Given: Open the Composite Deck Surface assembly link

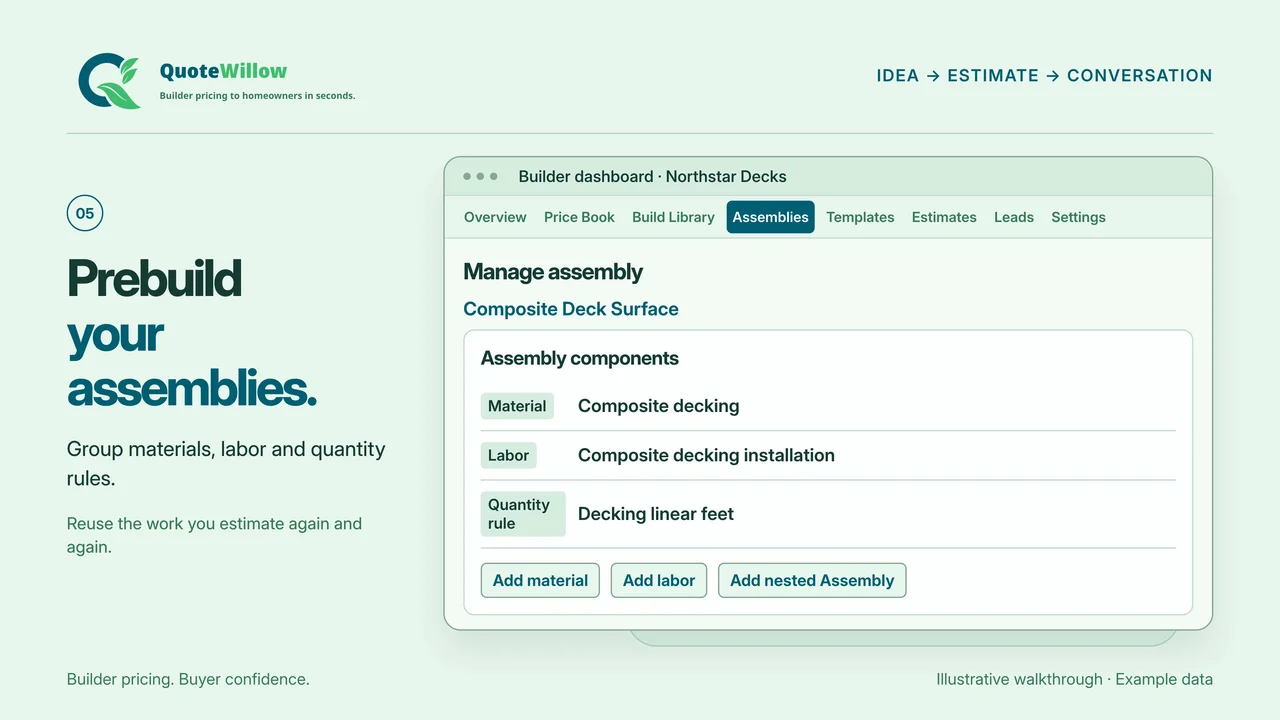Looking at the screenshot, I should [571, 309].
